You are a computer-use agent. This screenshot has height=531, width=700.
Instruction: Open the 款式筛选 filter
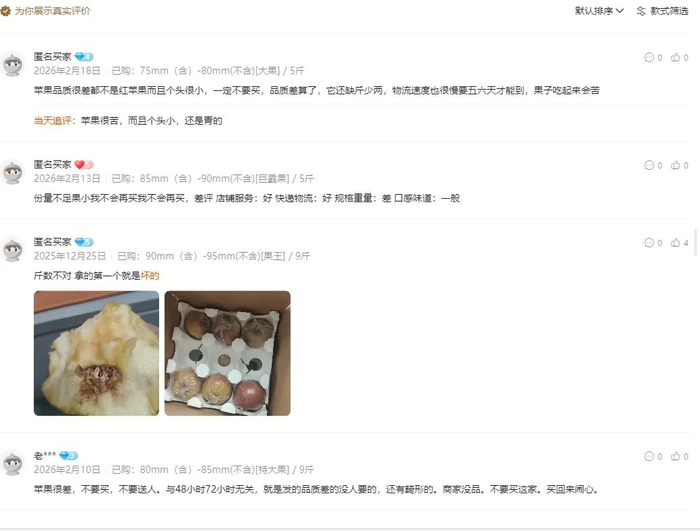[662, 11]
